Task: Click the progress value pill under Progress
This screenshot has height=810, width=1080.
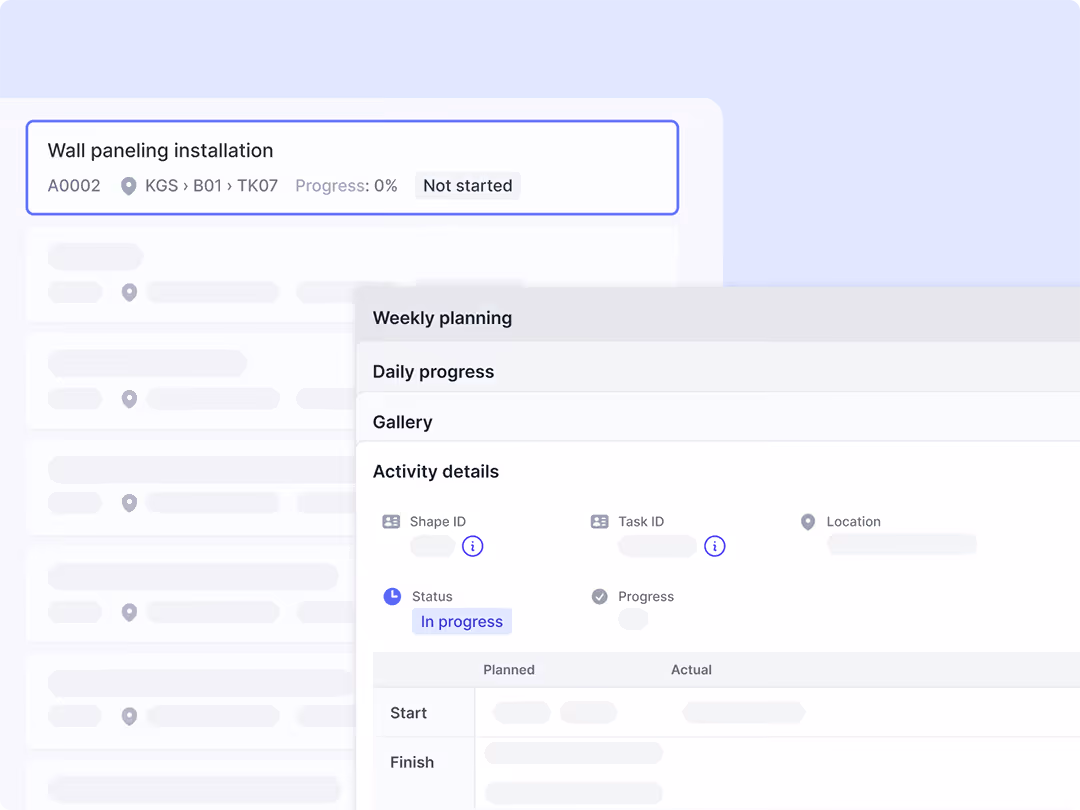Action: pyautogui.click(x=633, y=619)
